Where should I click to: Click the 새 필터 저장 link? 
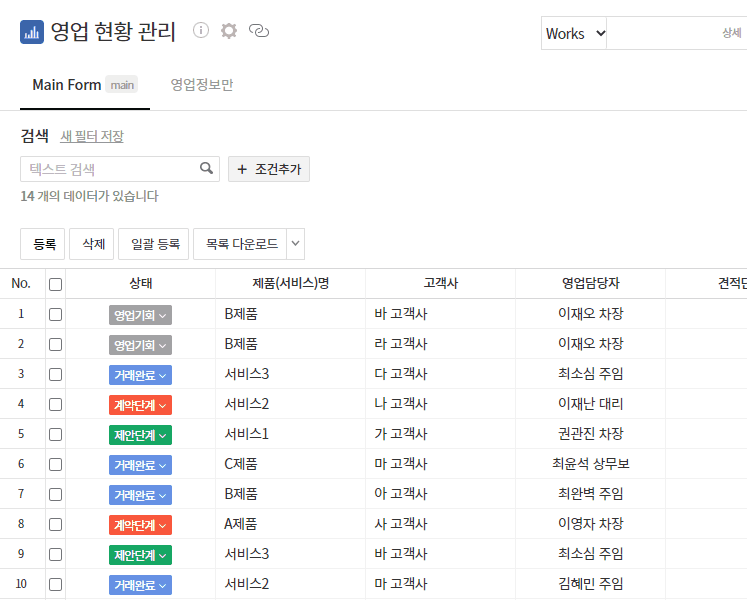click(x=92, y=136)
